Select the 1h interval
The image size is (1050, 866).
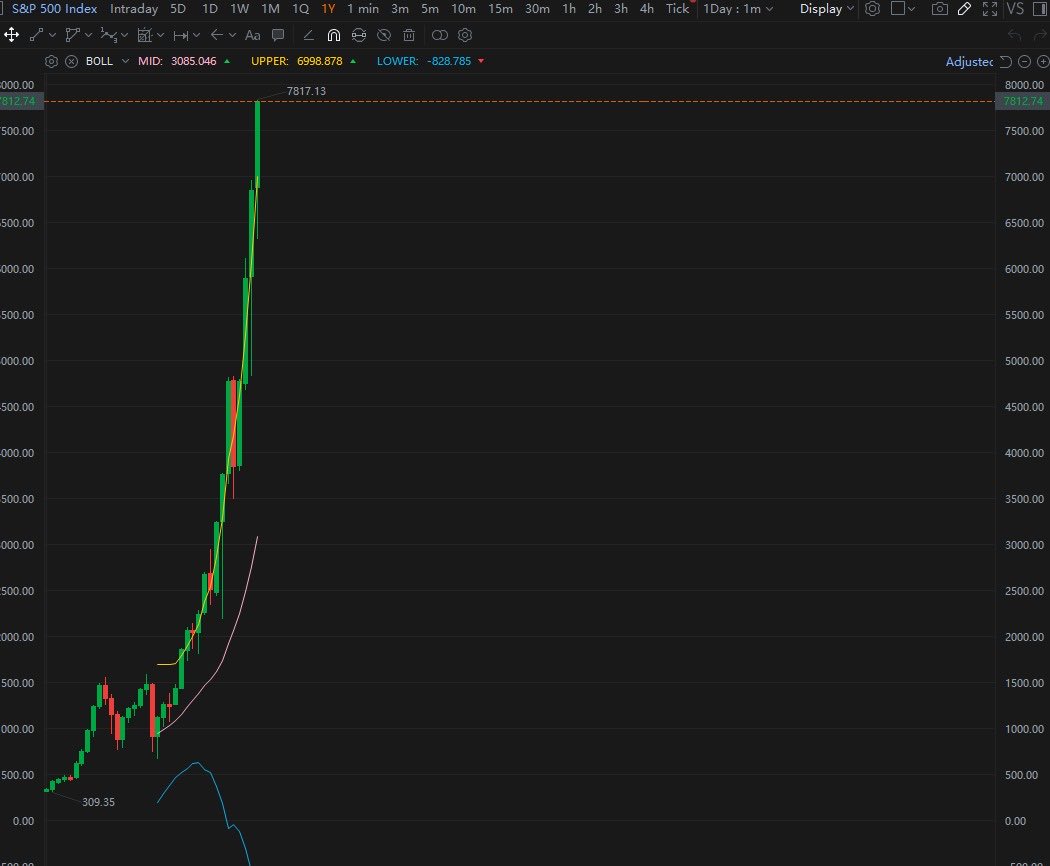[569, 9]
